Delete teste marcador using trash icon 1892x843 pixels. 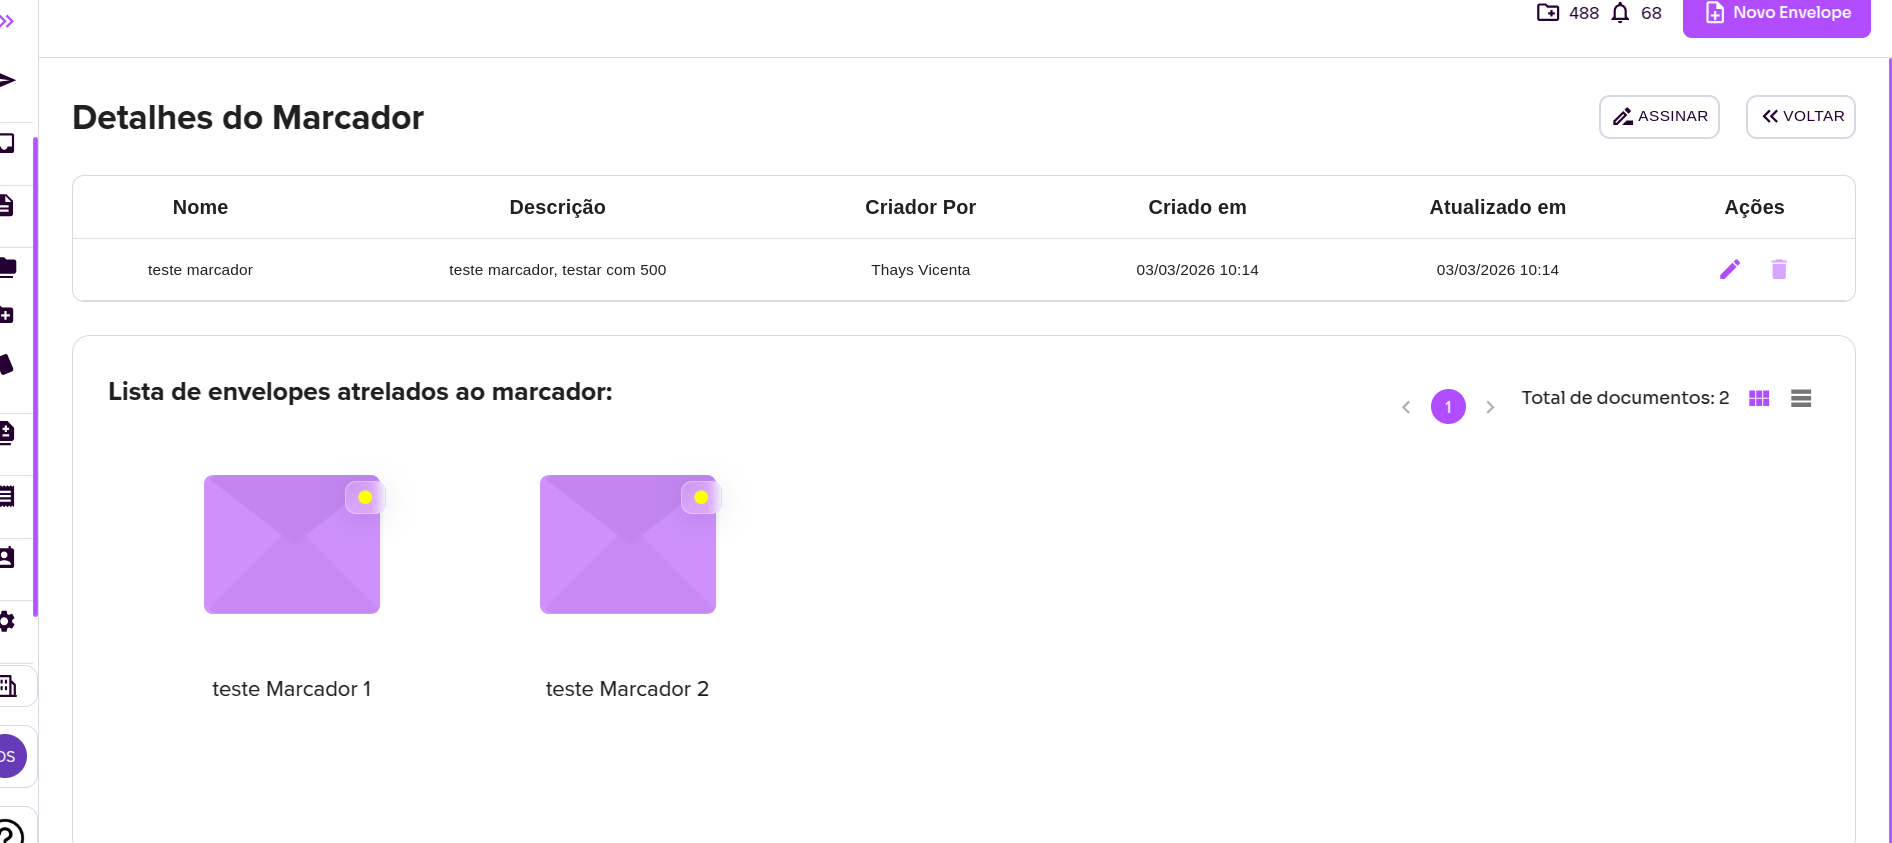1778,269
